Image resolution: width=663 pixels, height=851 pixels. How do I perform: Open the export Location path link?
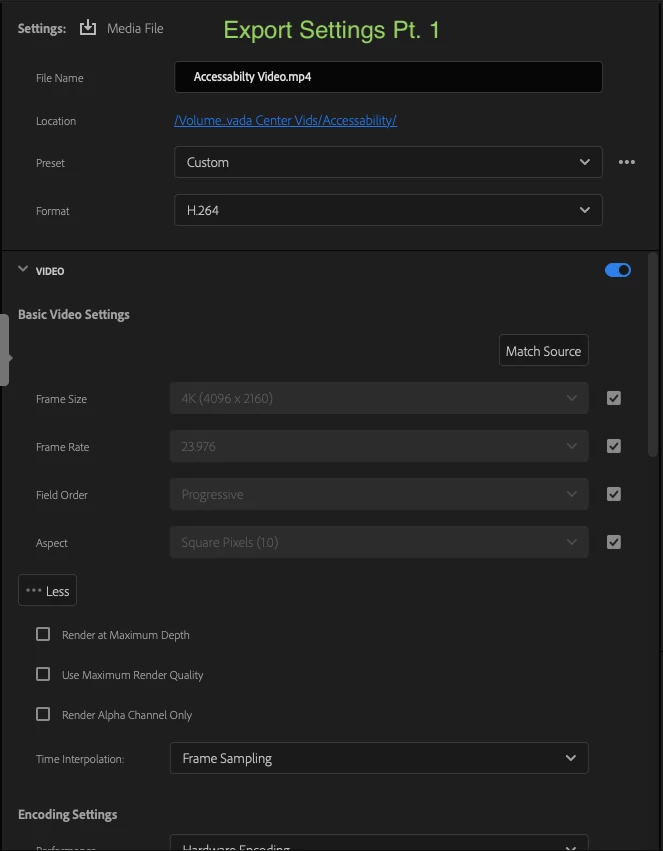pyautogui.click(x=285, y=121)
